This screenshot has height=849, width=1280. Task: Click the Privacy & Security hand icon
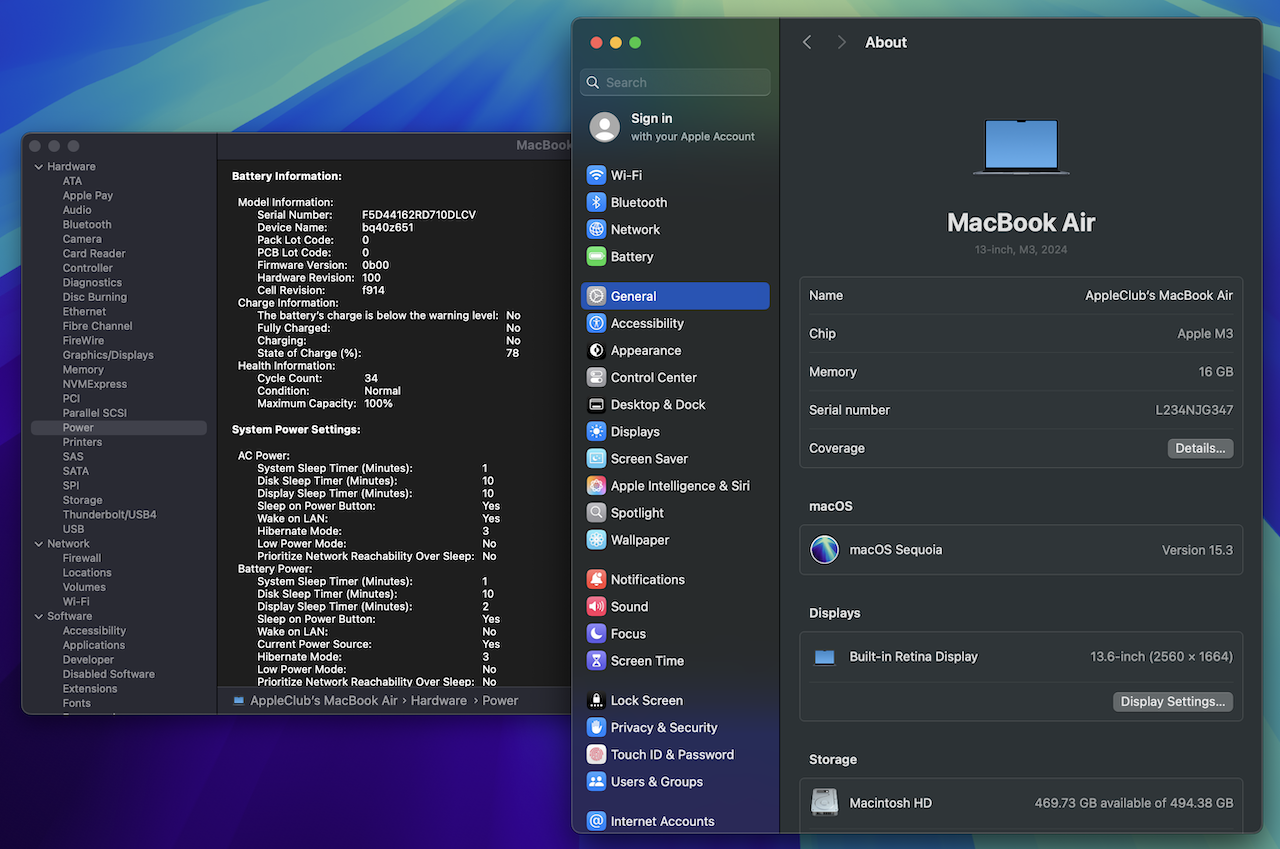click(x=596, y=727)
